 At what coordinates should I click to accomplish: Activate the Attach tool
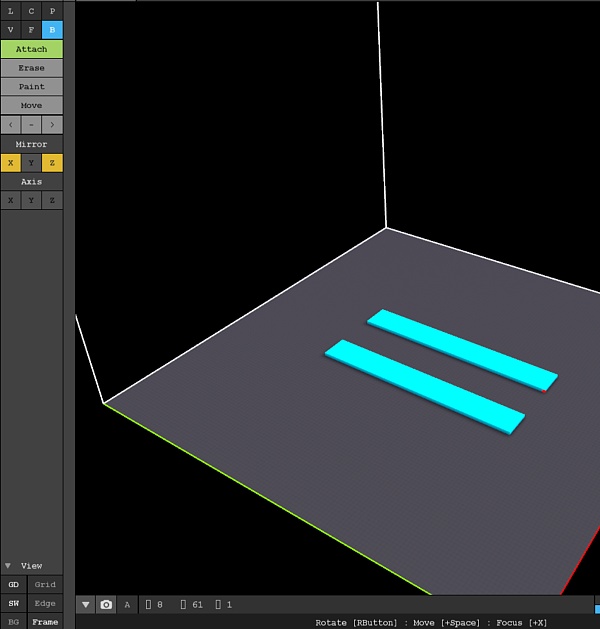coord(31,49)
